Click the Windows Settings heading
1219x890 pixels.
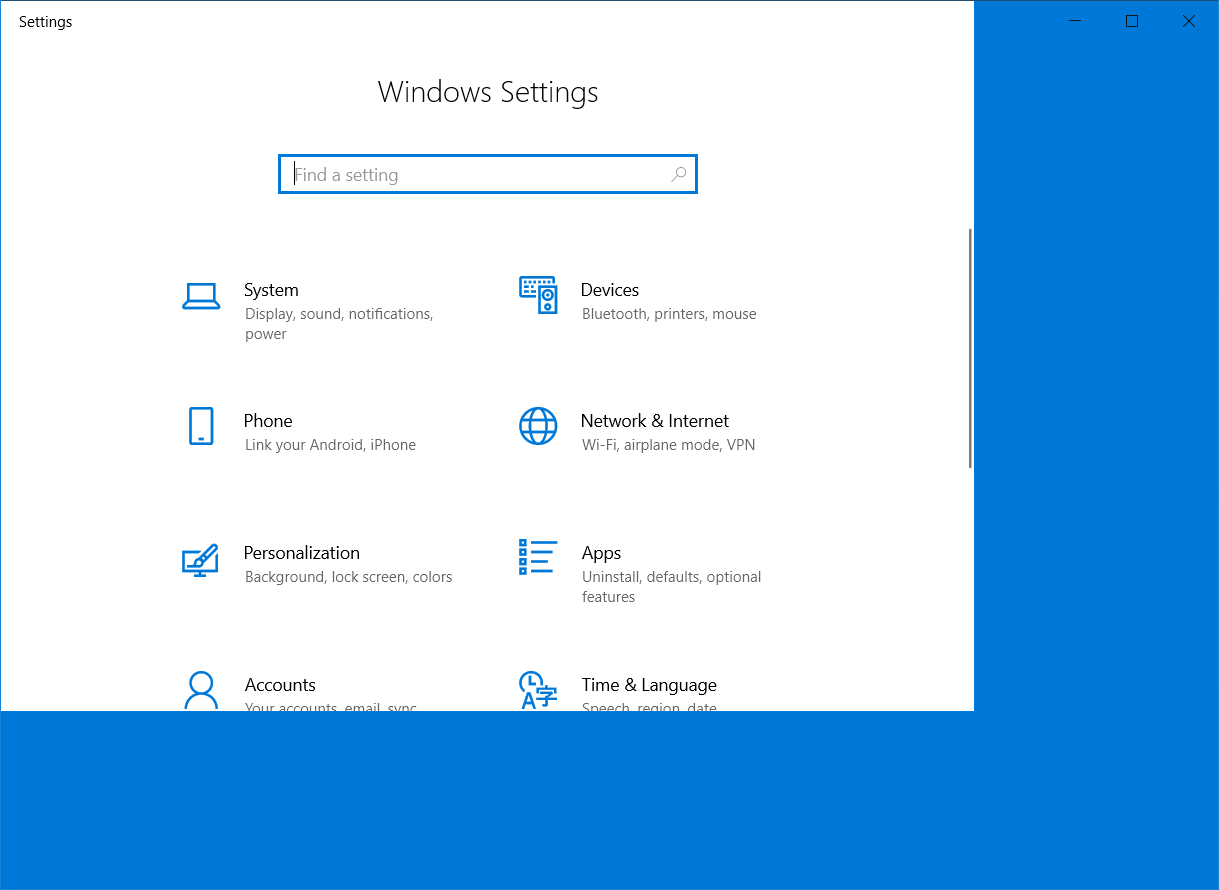[488, 92]
